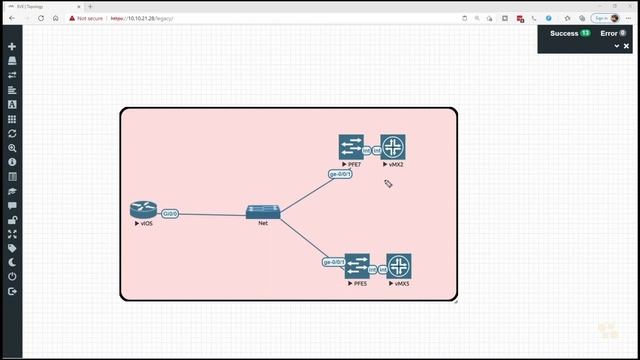Open the text objects letter A icon

(12, 104)
